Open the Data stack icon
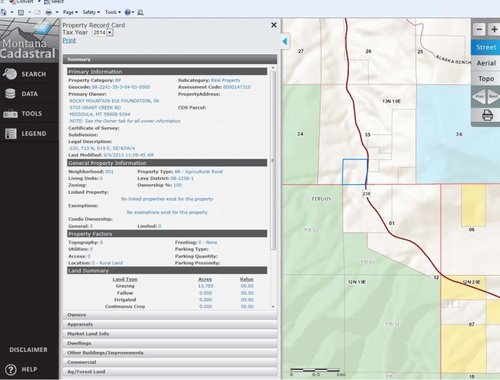The image size is (500, 380). 10,94
